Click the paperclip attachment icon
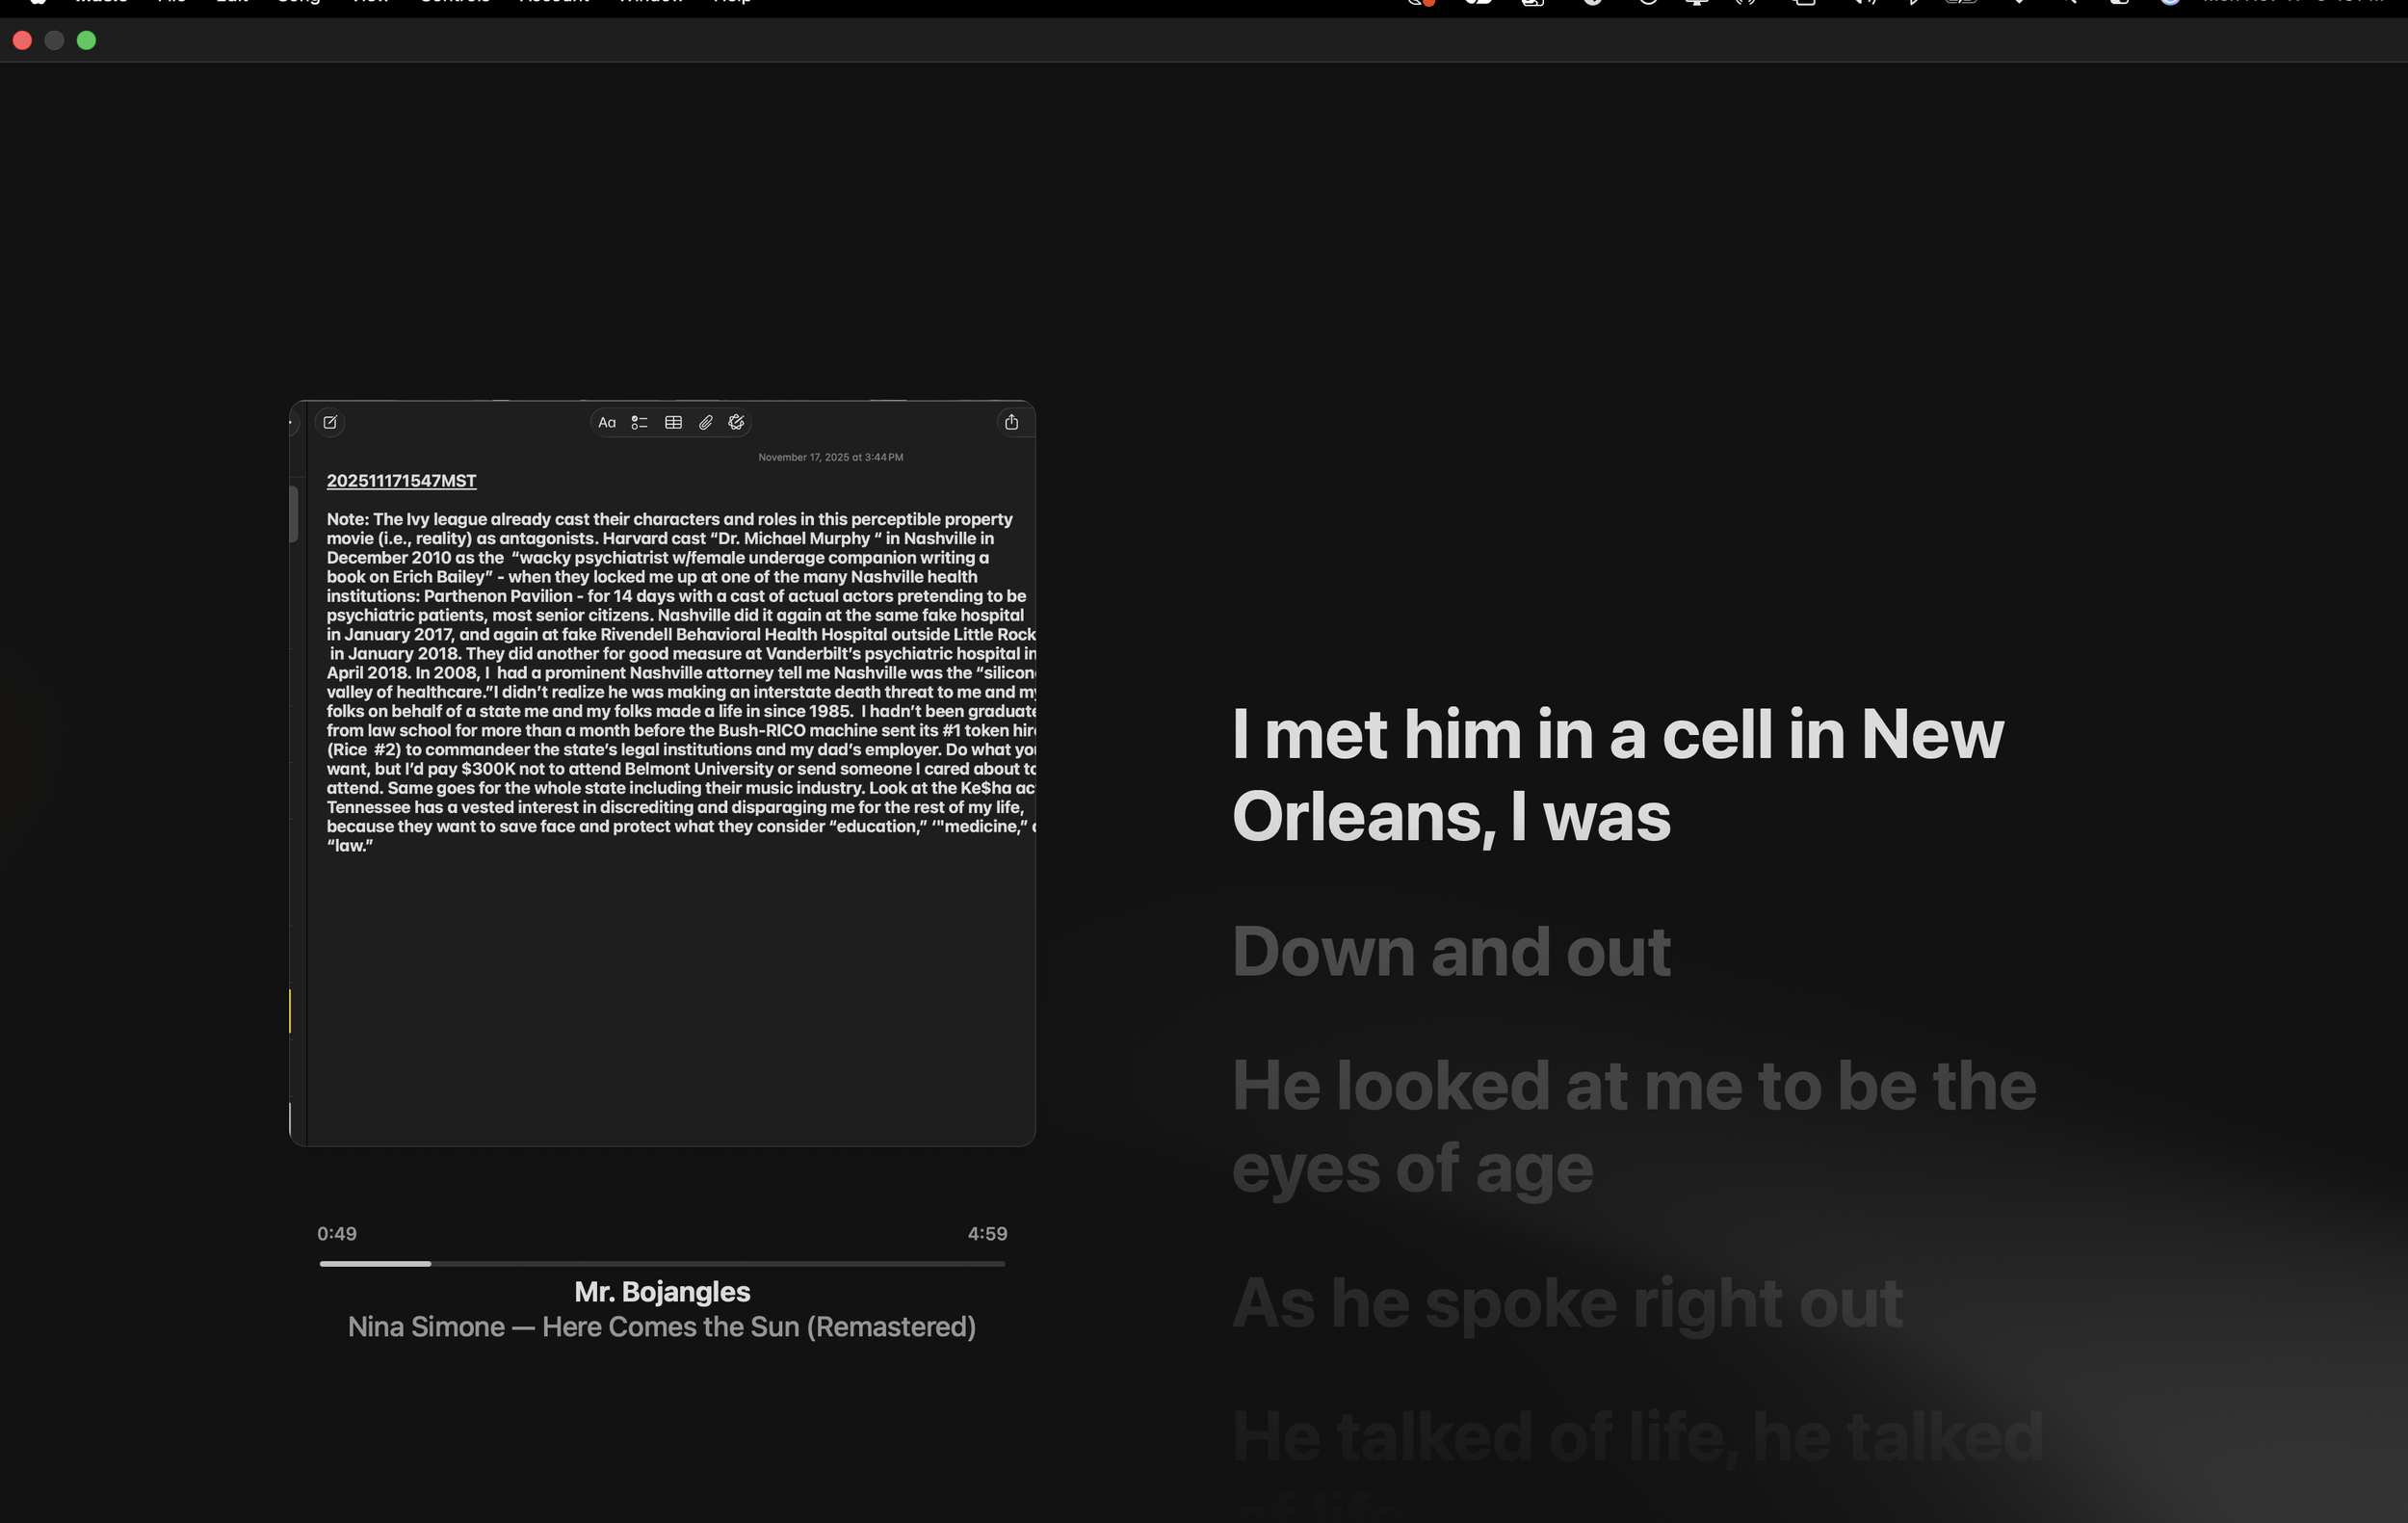Screen dimensions: 2408x1523 pyautogui.click(x=705, y=422)
